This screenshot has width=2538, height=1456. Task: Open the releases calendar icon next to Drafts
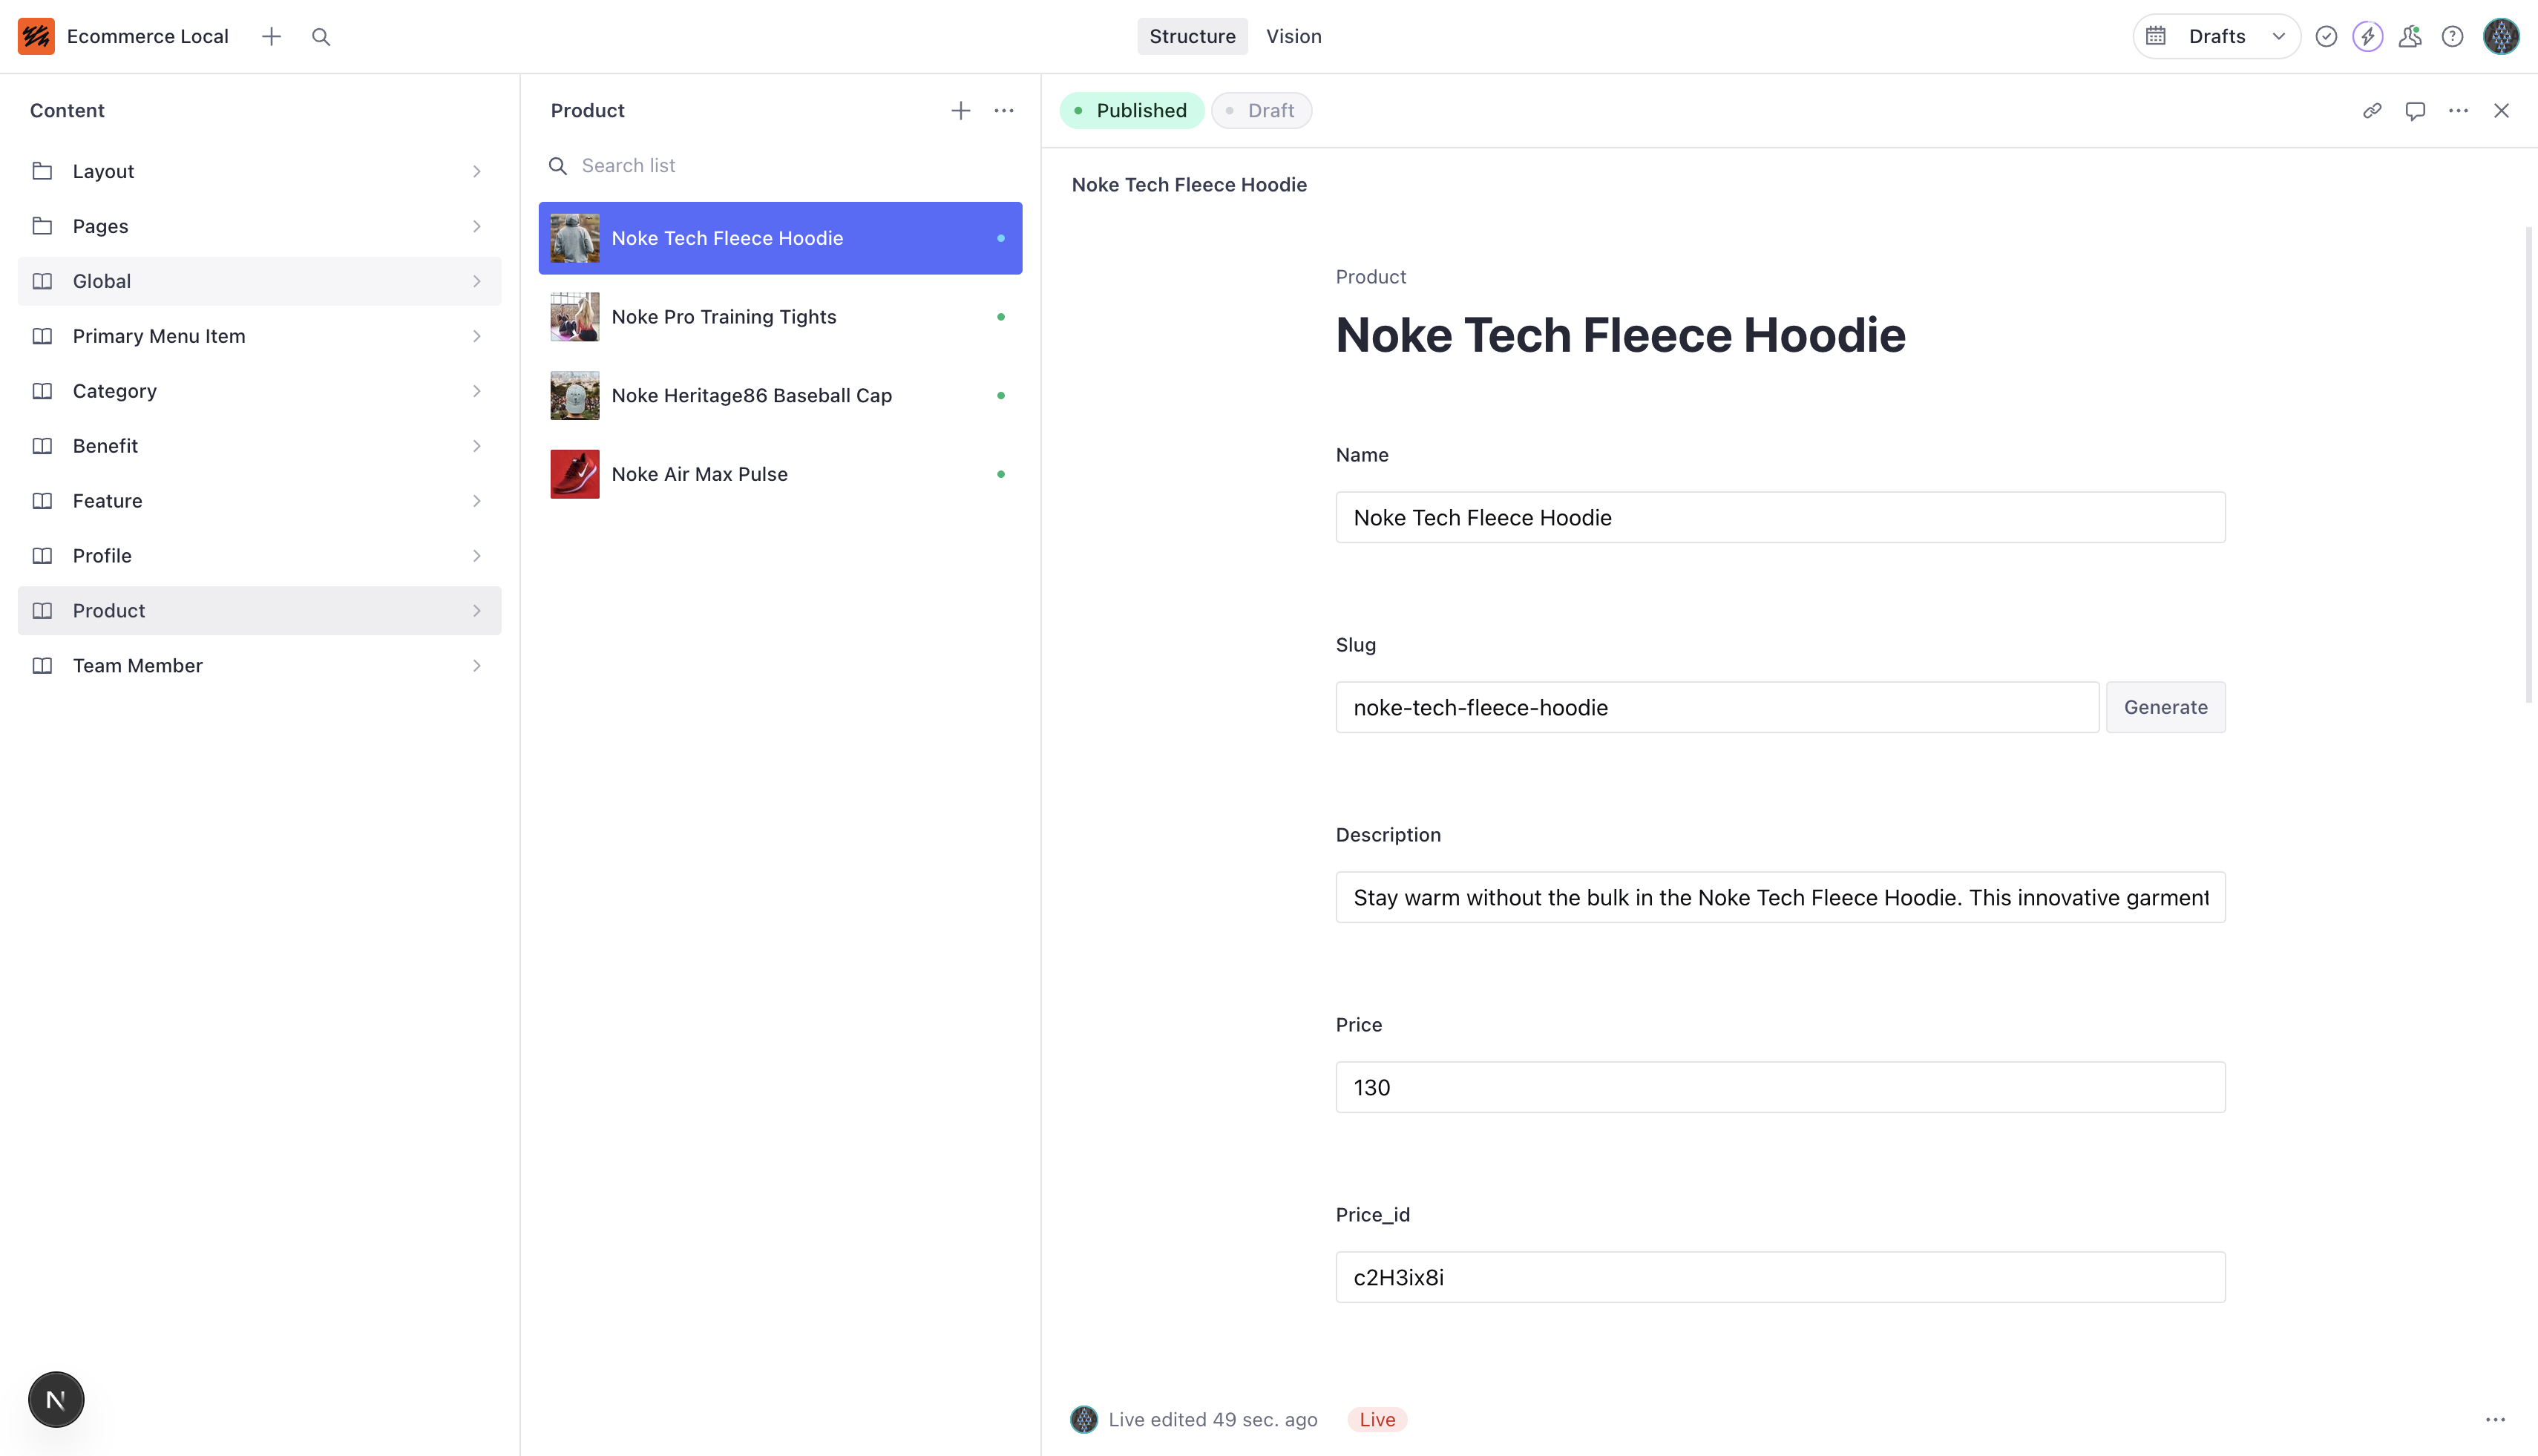pyautogui.click(x=2156, y=36)
